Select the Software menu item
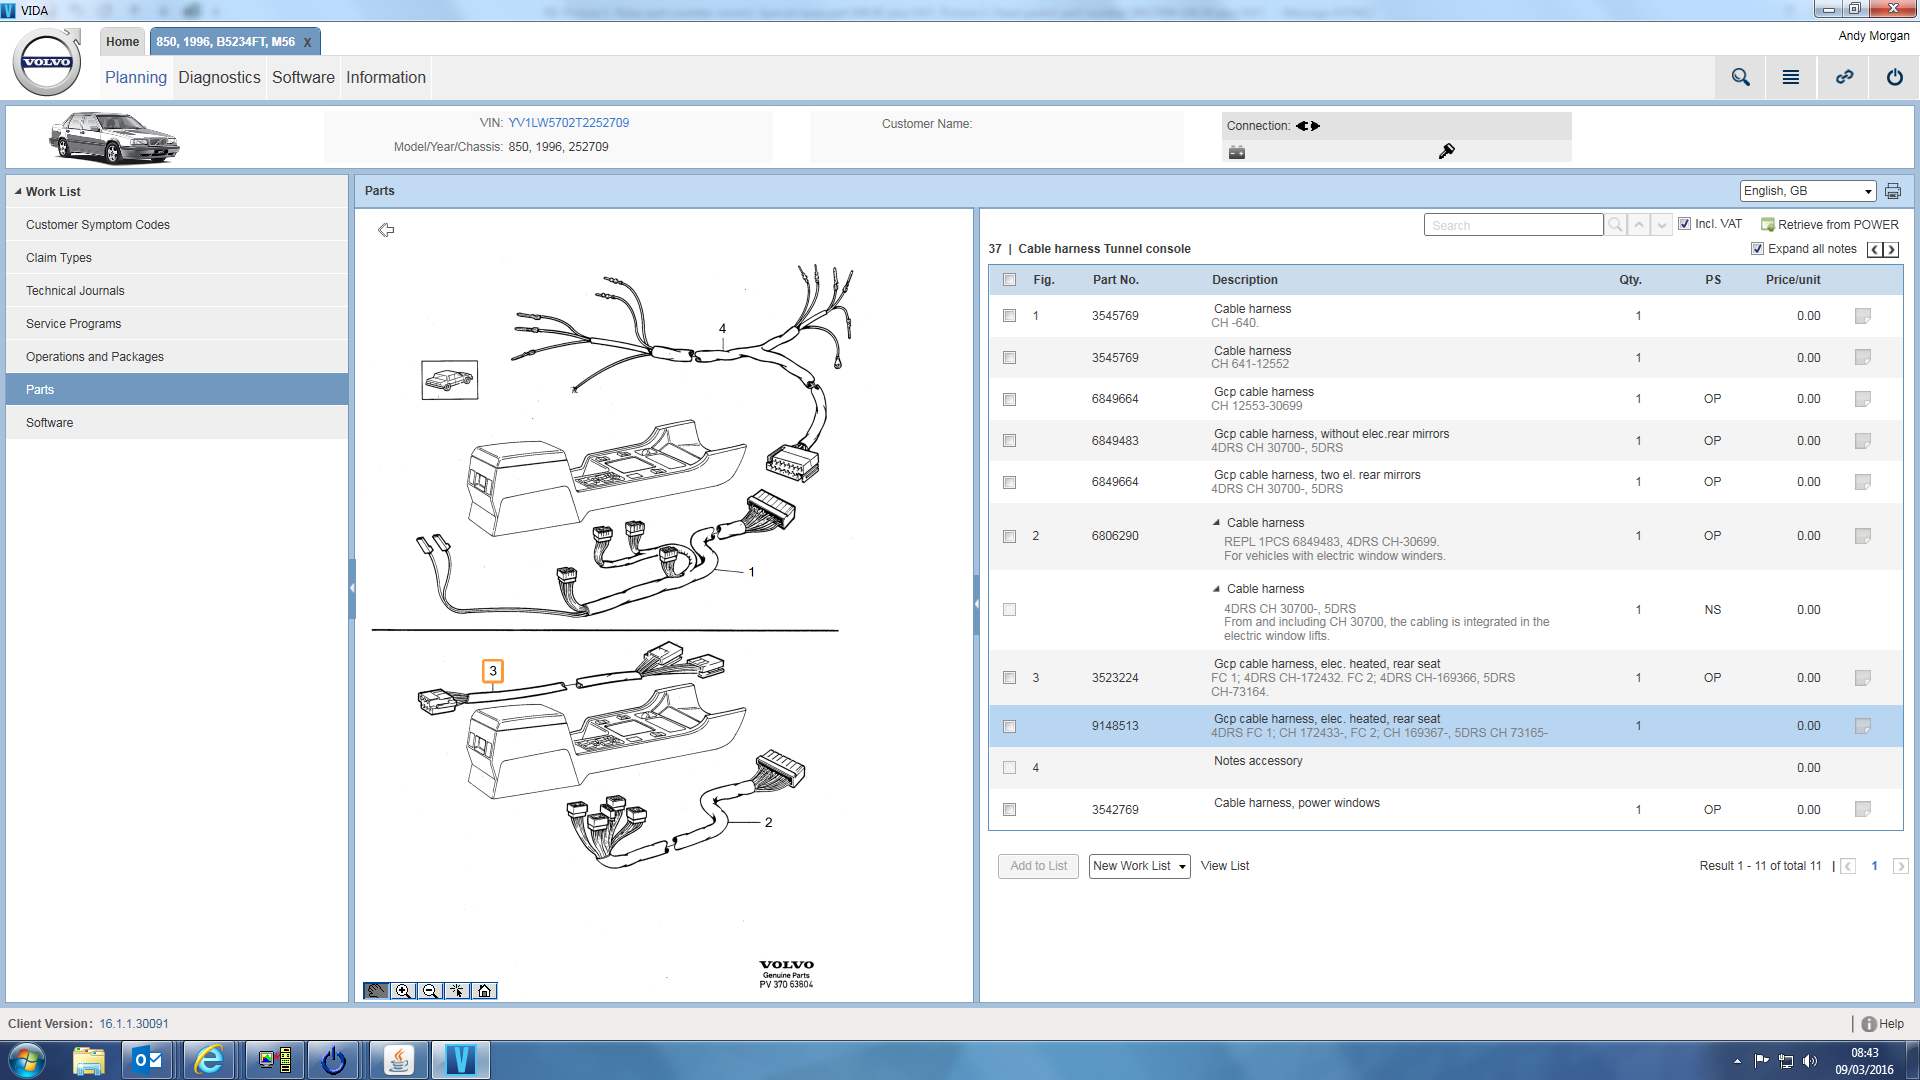The image size is (1920, 1080). (49, 422)
